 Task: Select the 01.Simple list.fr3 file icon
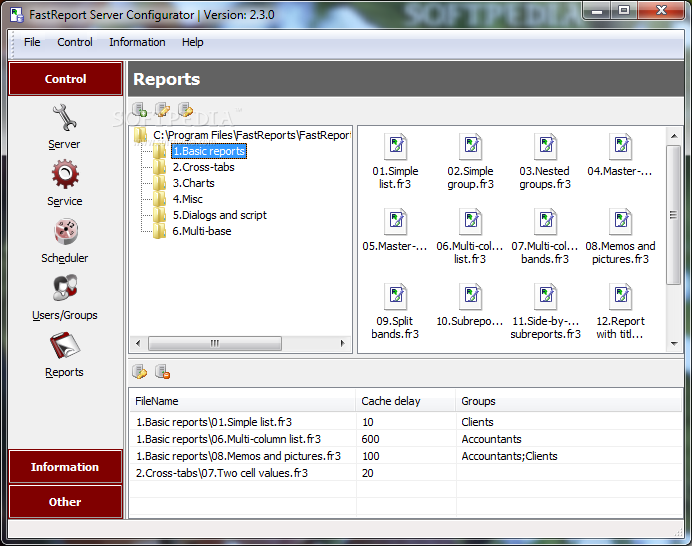tap(396, 146)
